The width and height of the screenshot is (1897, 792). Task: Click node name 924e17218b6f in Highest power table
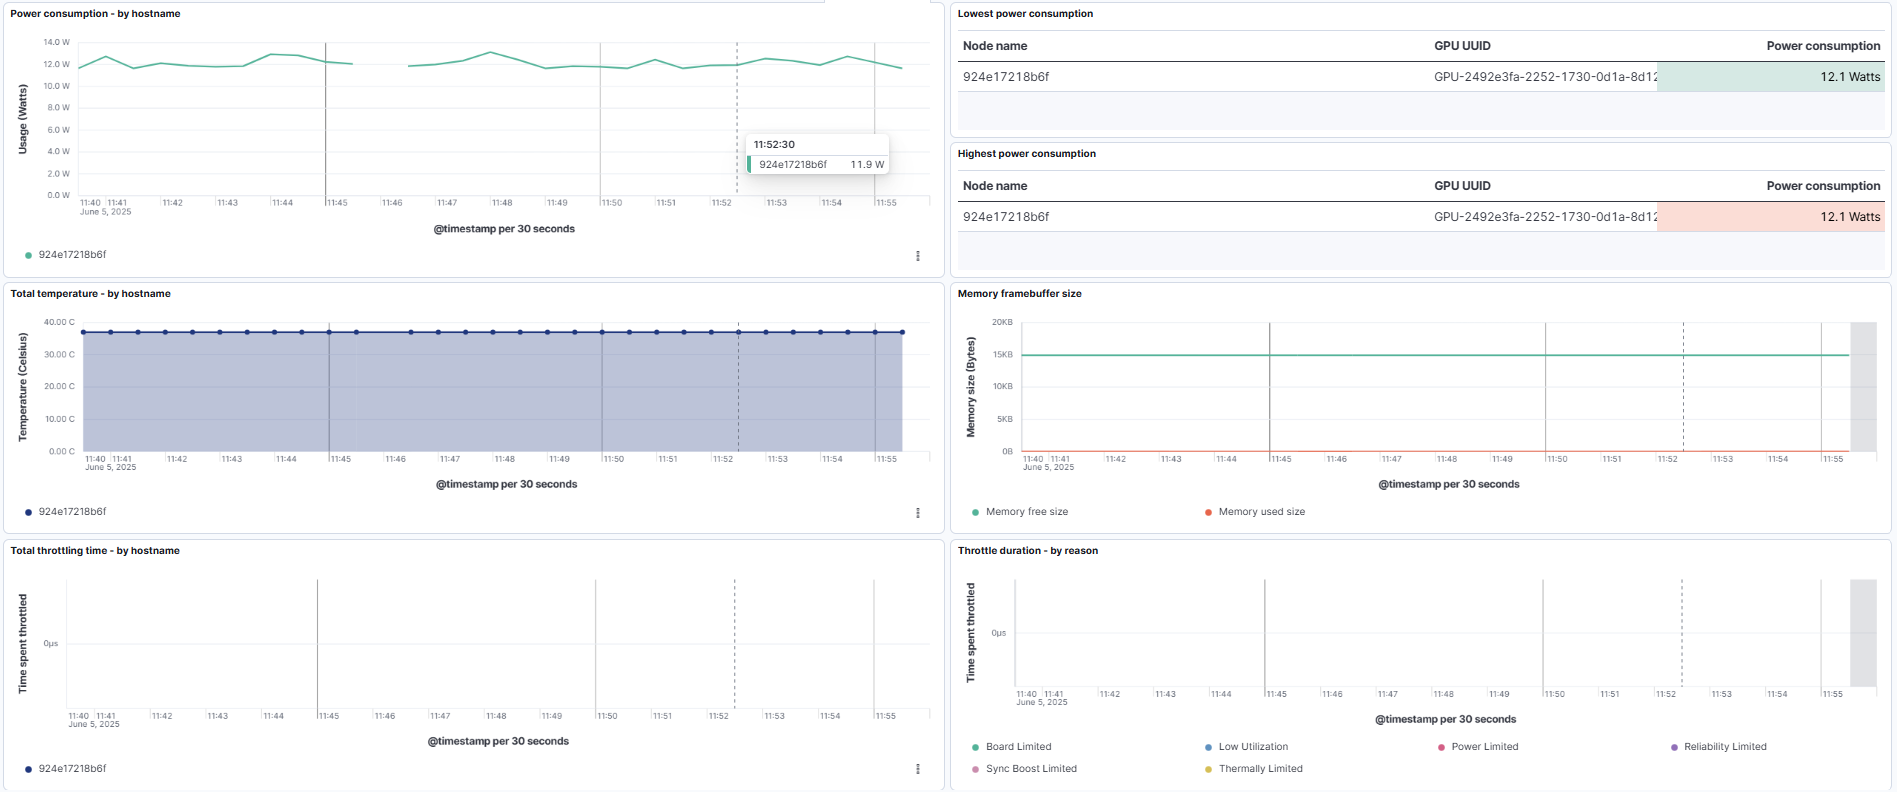[x=1005, y=217]
